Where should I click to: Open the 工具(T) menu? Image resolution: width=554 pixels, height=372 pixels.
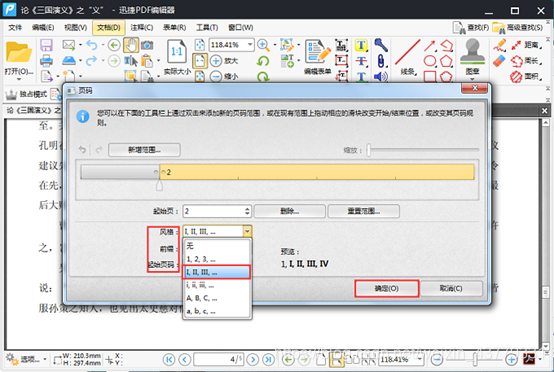tap(207, 28)
